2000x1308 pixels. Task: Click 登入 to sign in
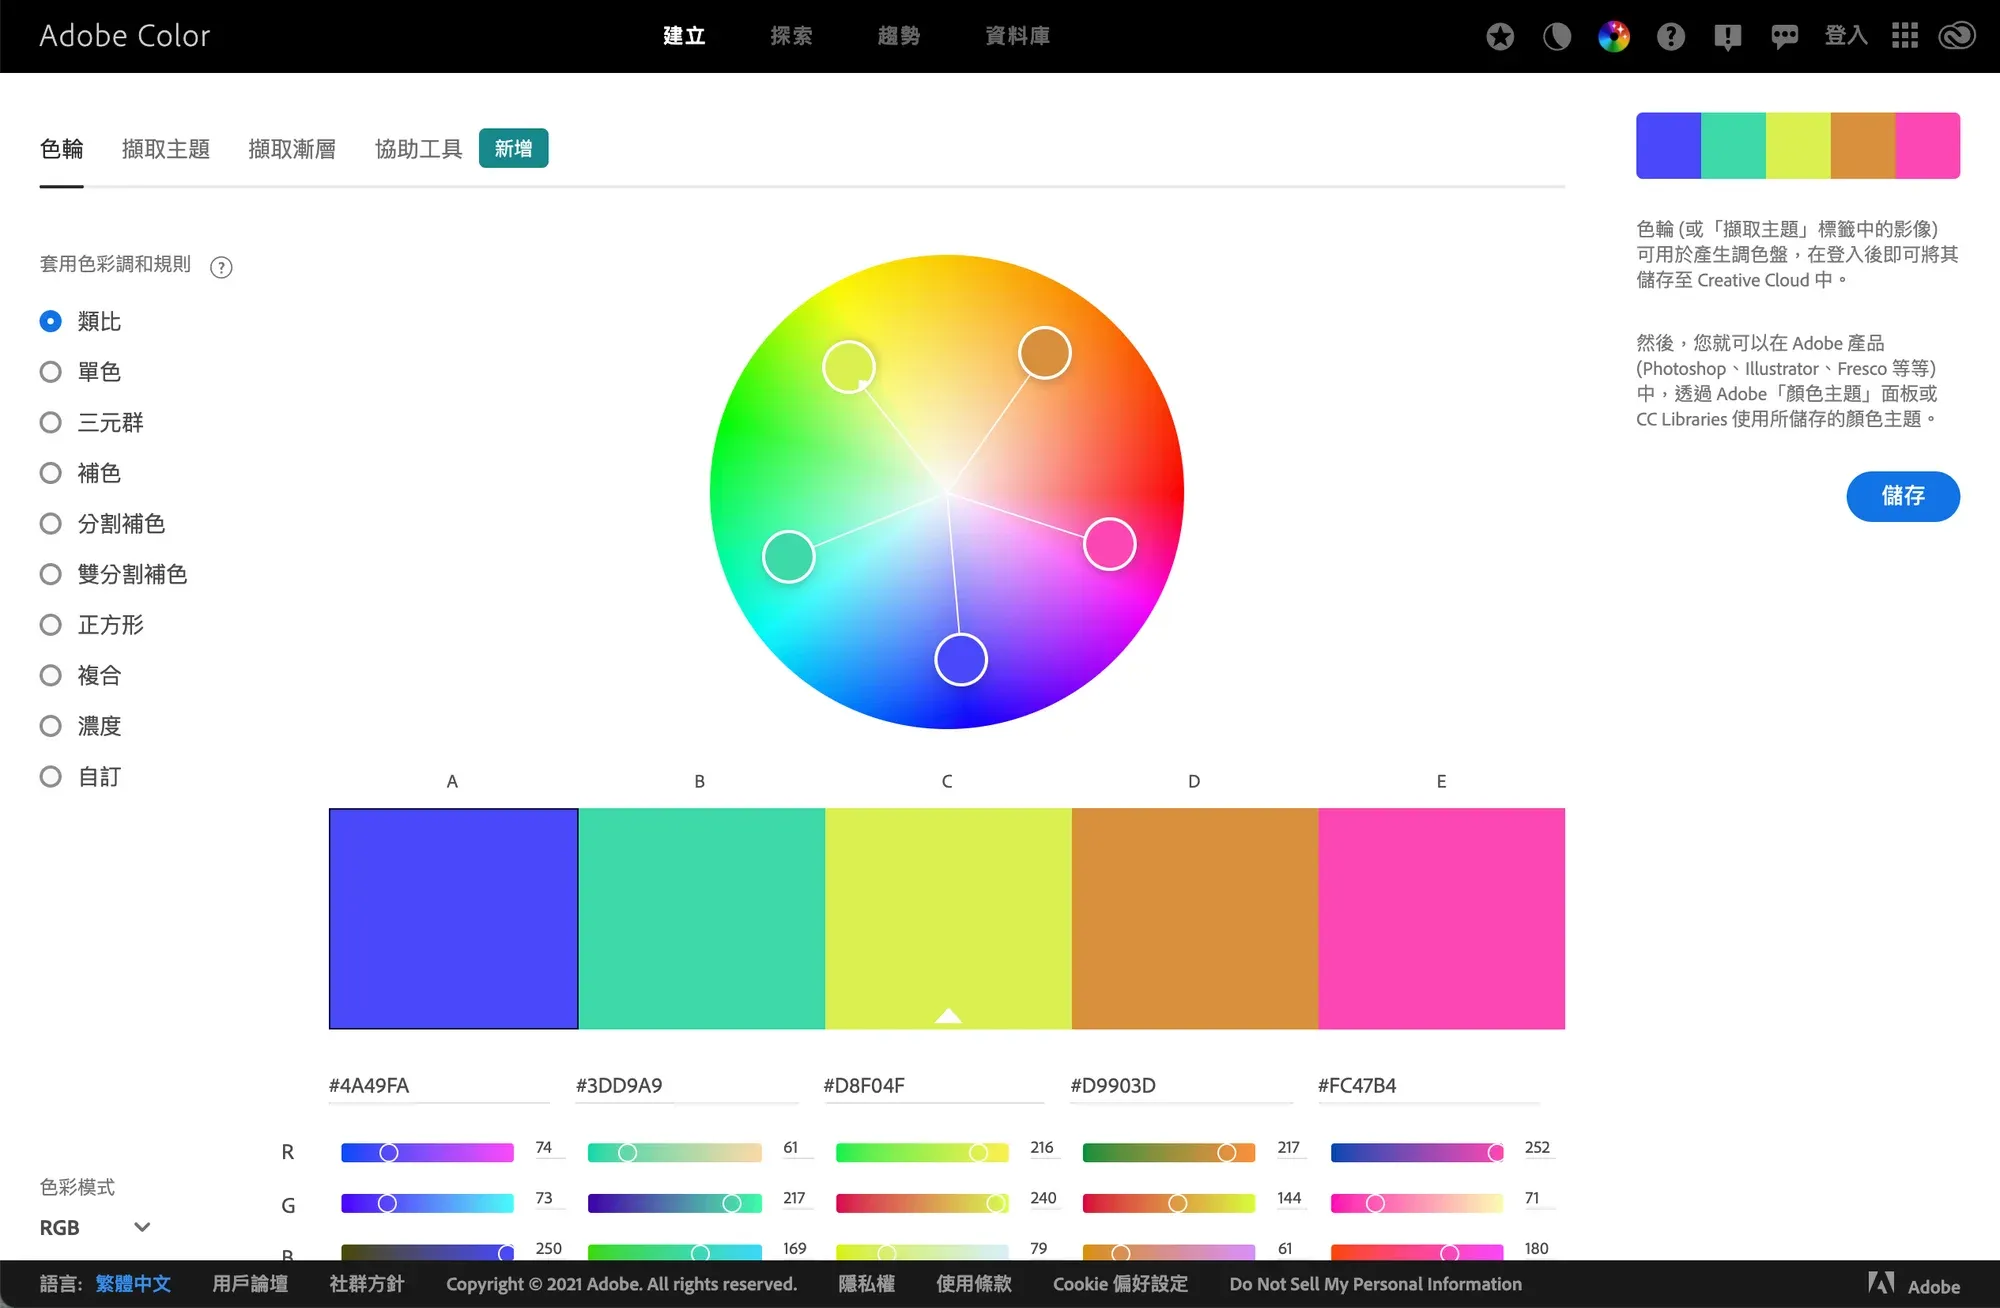(1846, 36)
